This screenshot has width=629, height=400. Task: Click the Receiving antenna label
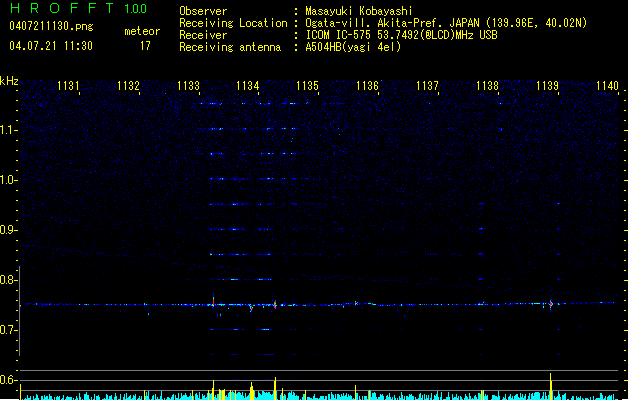pyautogui.click(x=230, y=47)
